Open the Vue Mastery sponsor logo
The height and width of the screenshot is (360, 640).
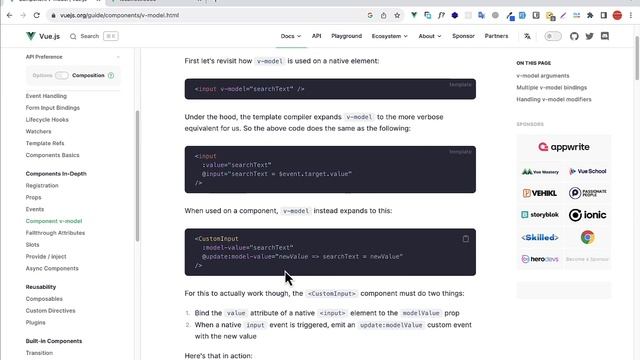coord(540,171)
